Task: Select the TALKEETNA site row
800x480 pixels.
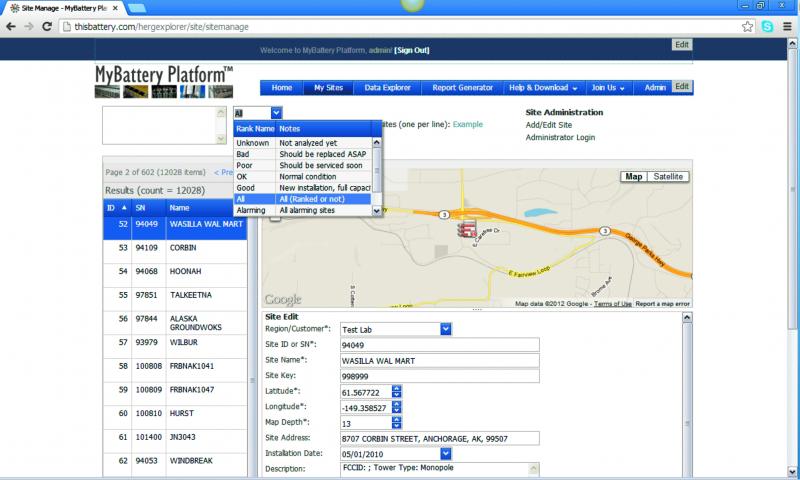Action: (x=175, y=299)
